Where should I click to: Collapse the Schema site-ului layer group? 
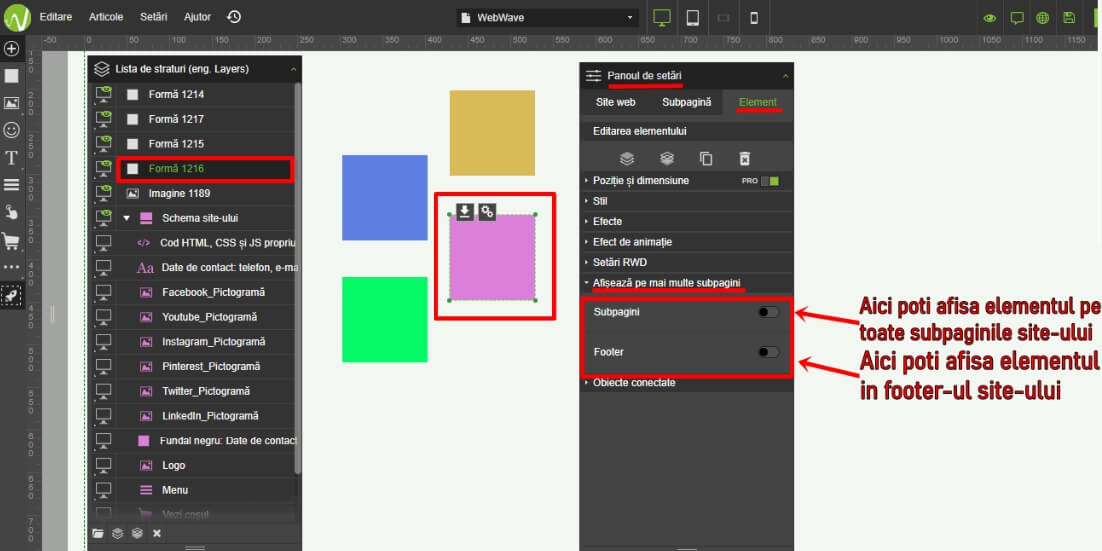(127, 218)
